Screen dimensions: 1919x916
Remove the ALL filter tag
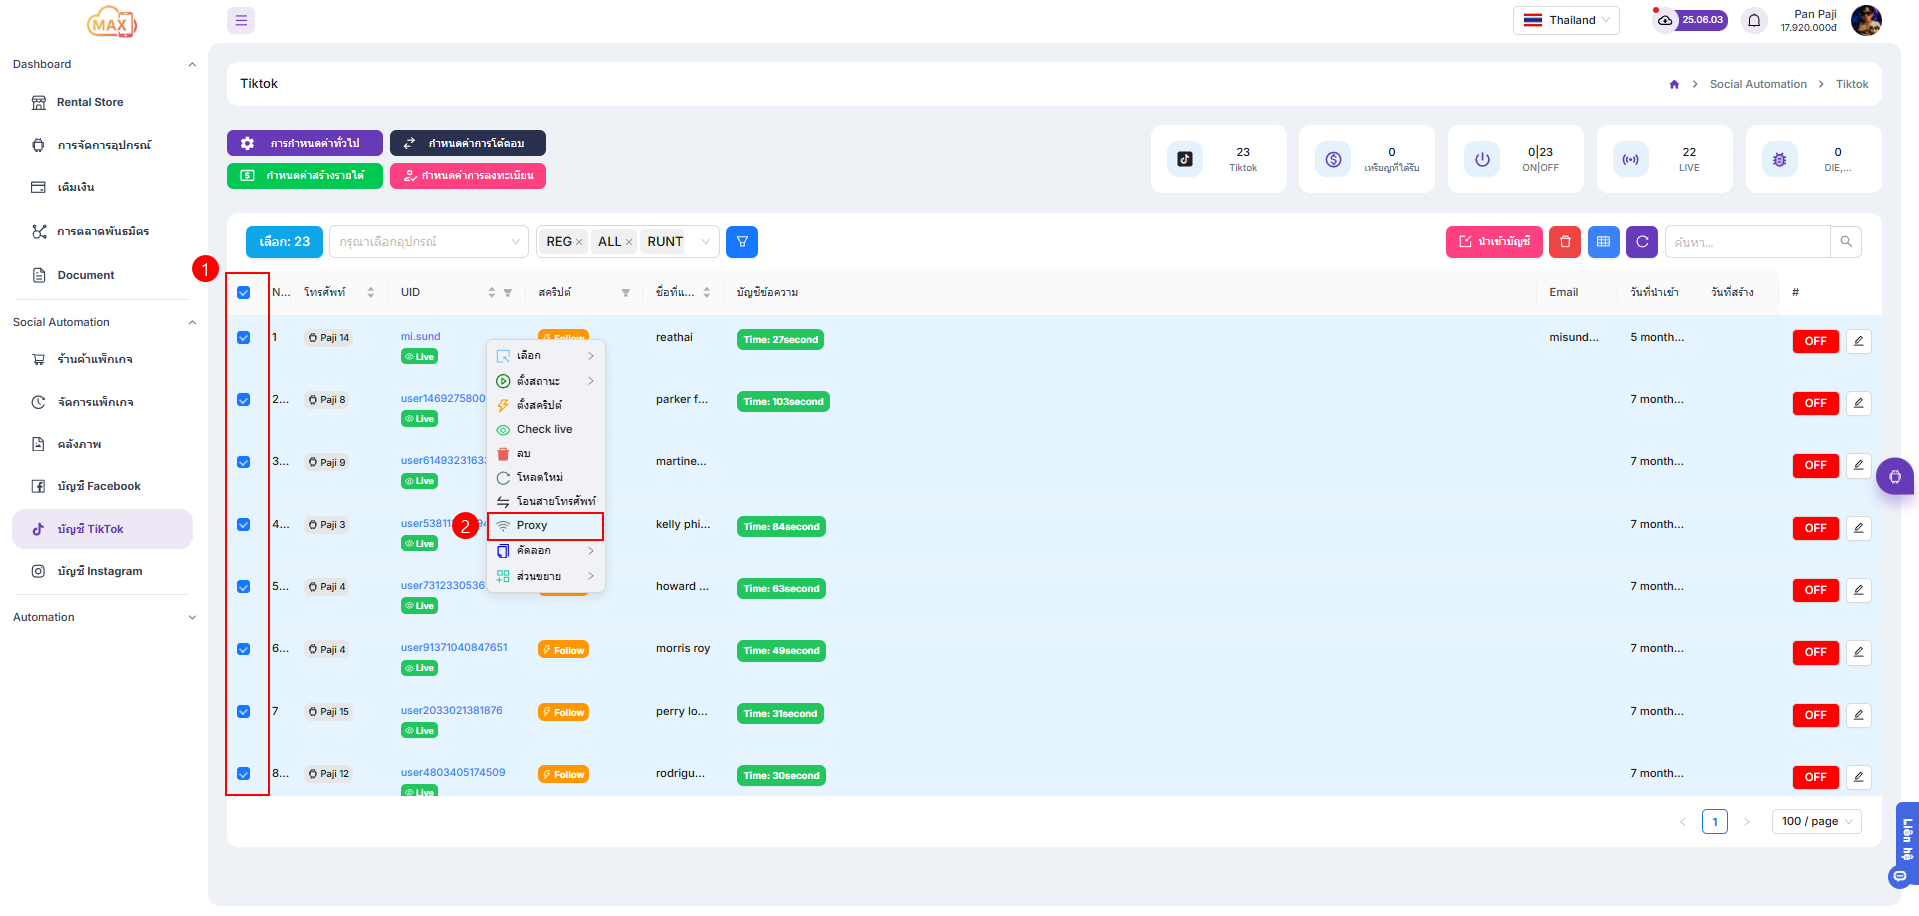tap(628, 242)
